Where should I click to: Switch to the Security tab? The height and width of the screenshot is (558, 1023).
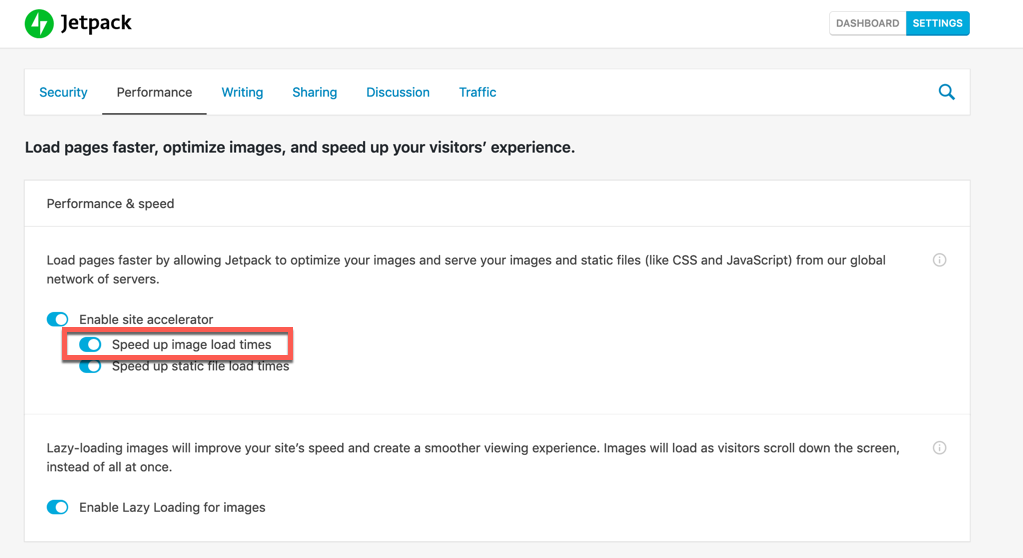click(x=63, y=92)
